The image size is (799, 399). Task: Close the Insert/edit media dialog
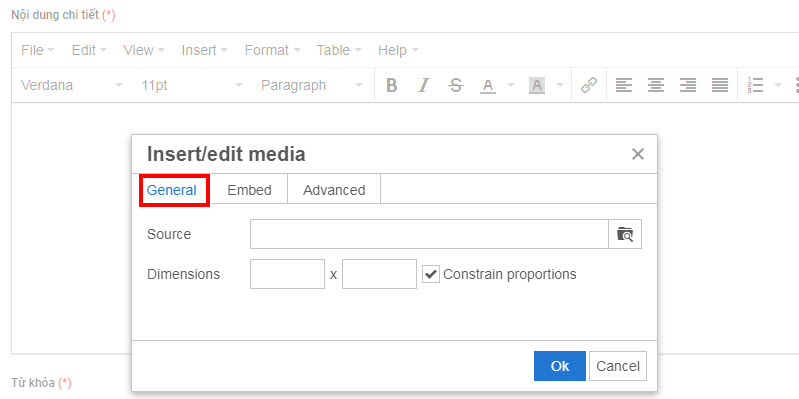637,154
